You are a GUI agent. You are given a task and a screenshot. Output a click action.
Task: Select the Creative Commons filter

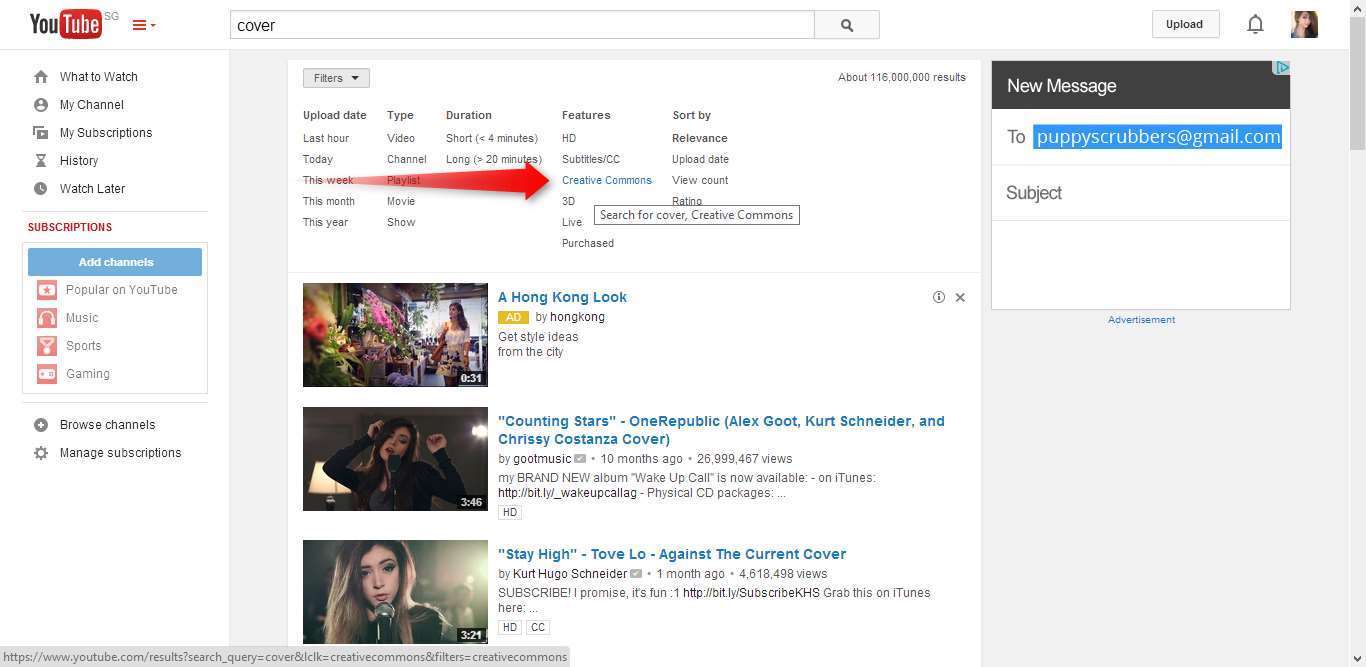click(x=607, y=181)
